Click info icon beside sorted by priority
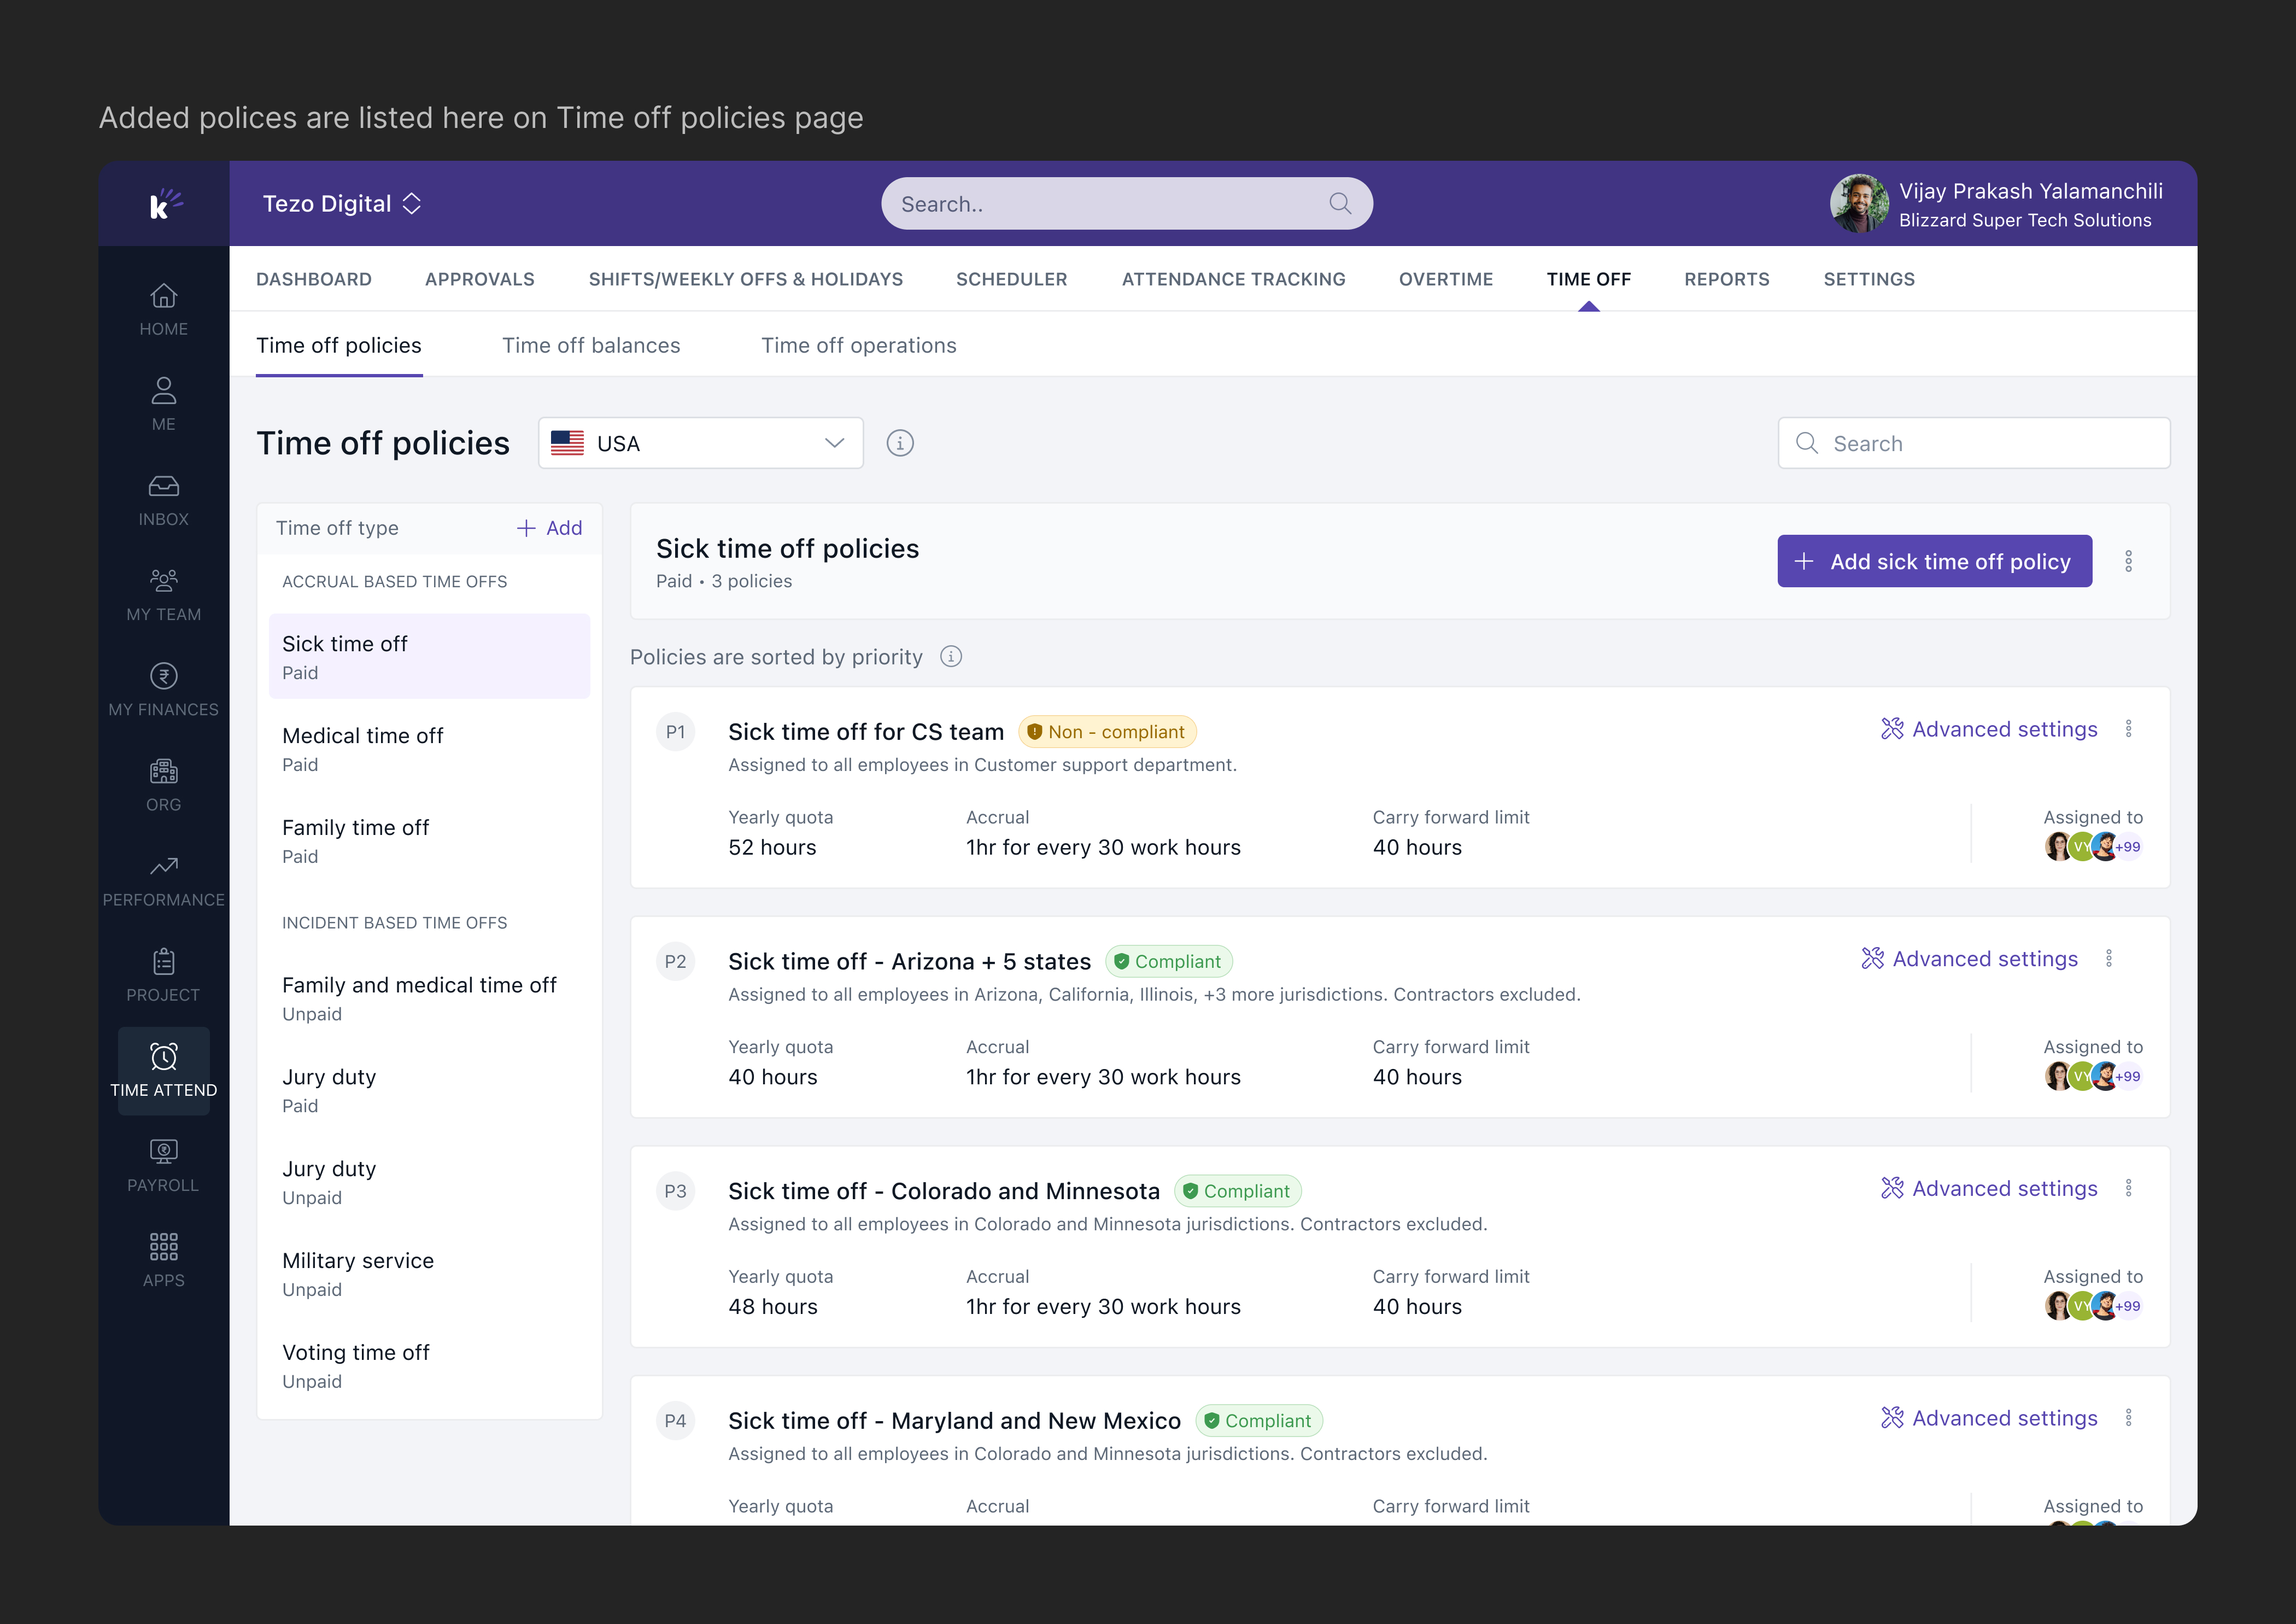Screen dimensions: 2296x1624 951,657
